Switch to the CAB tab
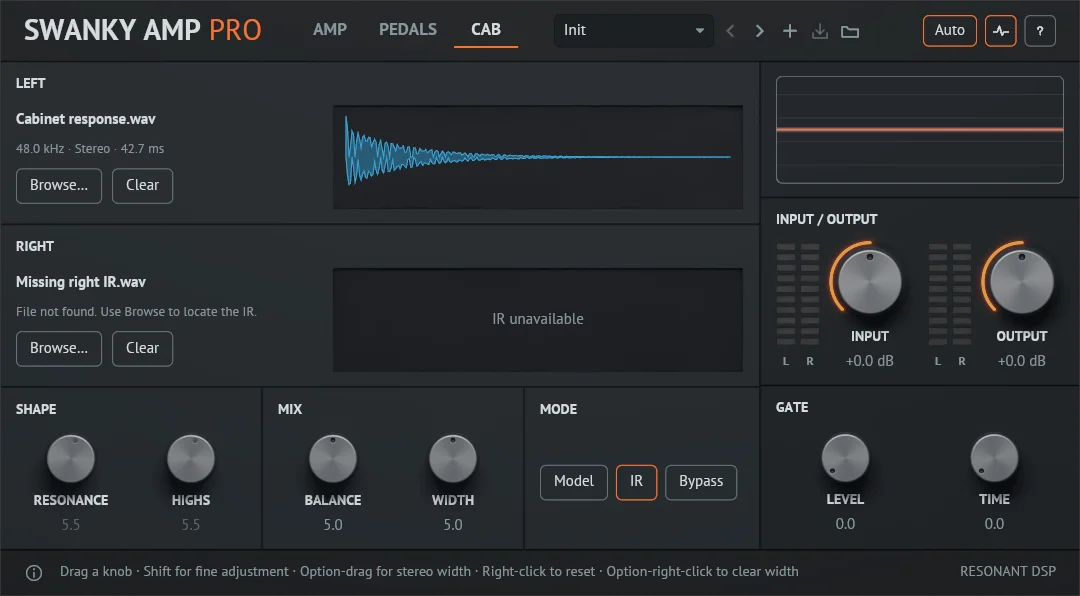This screenshot has height=596, width=1080. (486, 30)
